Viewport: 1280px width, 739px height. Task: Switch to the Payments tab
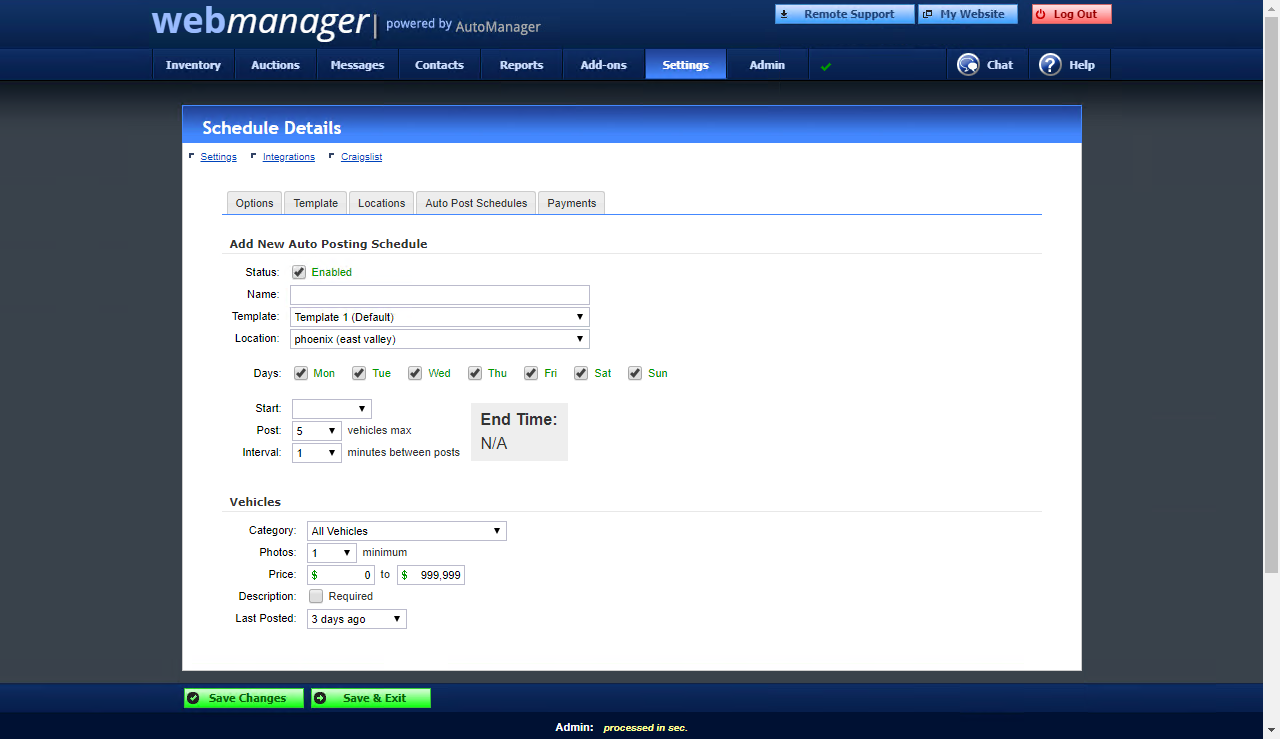pos(571,202)
